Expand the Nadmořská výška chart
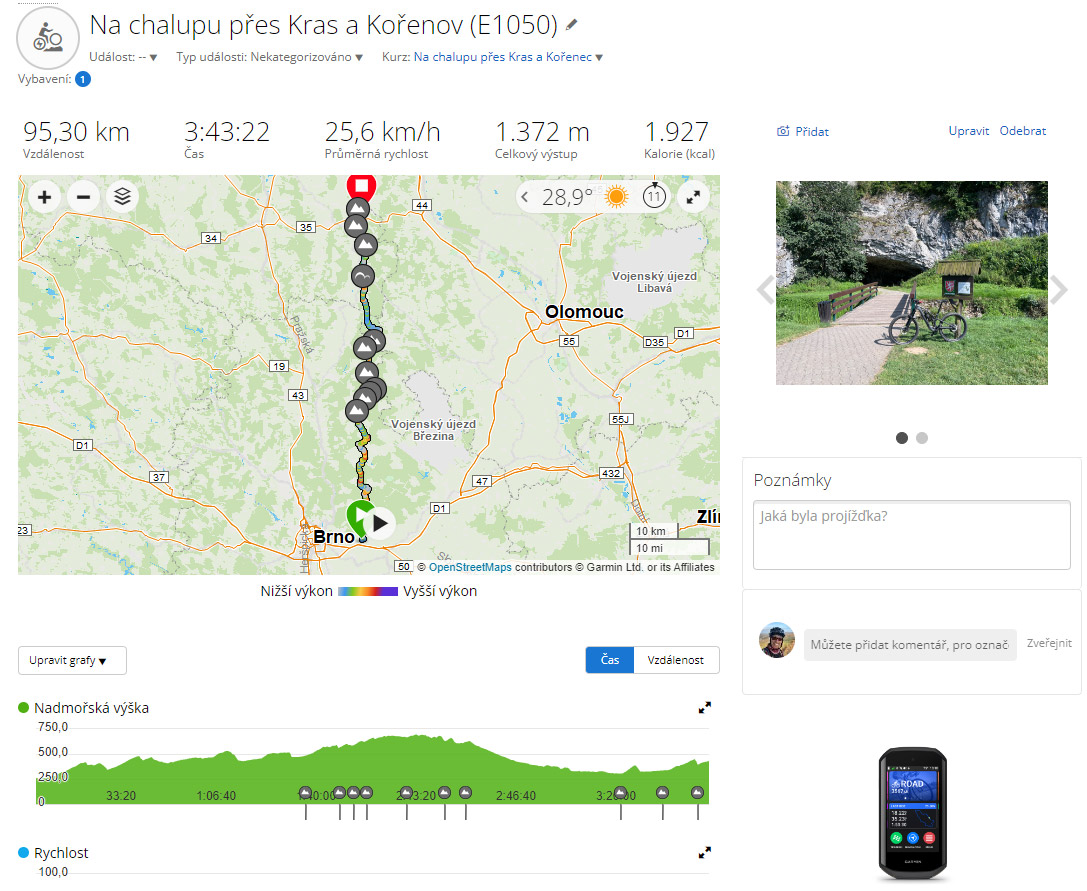The height and width of the screenshot is (891, 1087). pyautogui.click(x=704, y=708)
